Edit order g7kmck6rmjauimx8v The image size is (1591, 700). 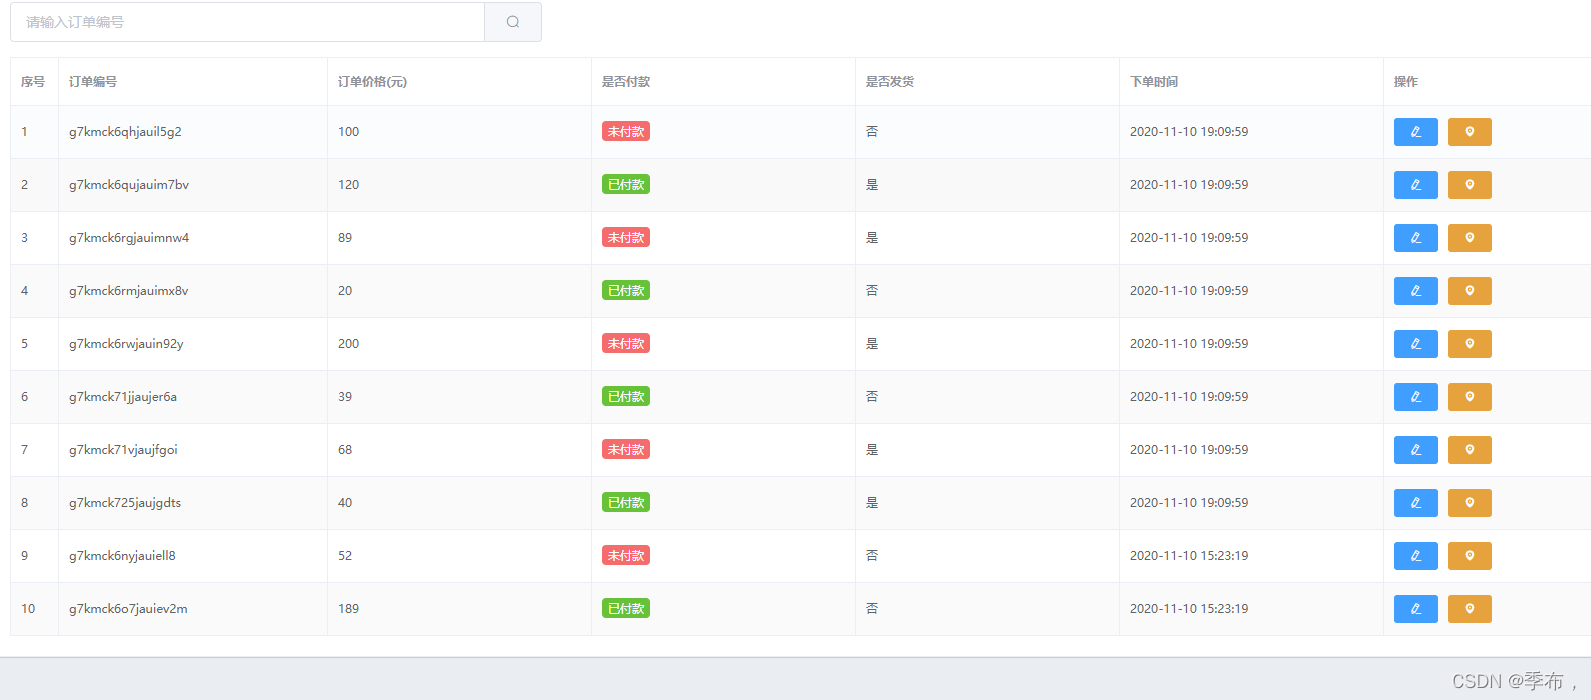click(x=1415, y=291)
